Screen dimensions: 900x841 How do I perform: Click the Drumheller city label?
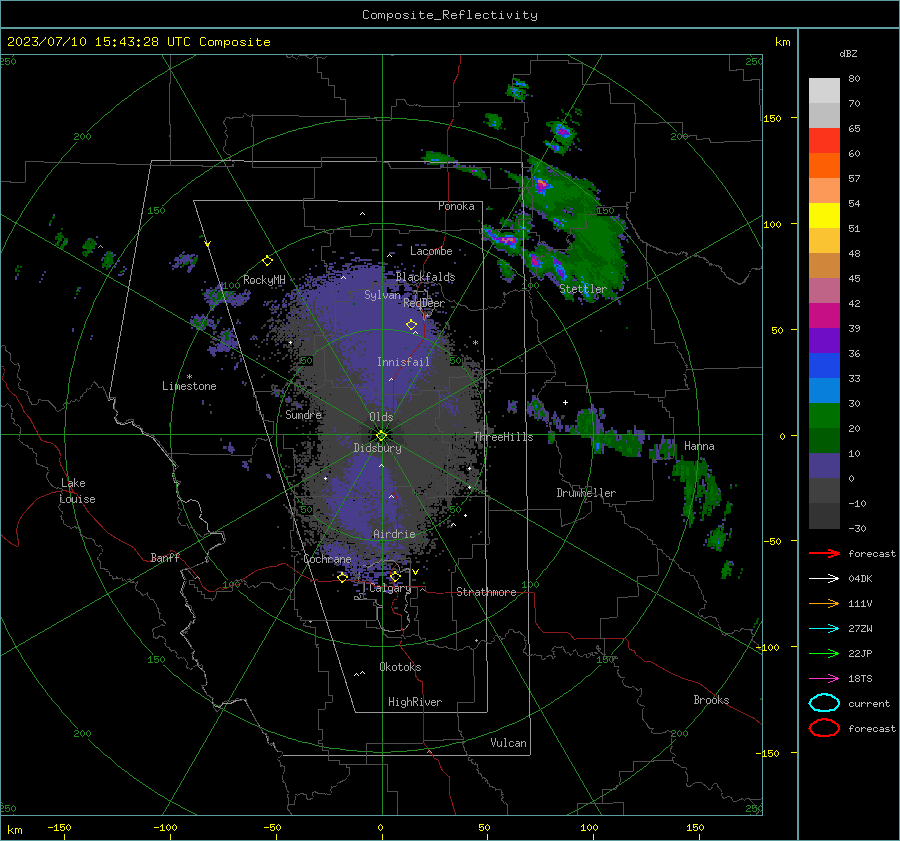pyautogui.click(x=586, y=493)
